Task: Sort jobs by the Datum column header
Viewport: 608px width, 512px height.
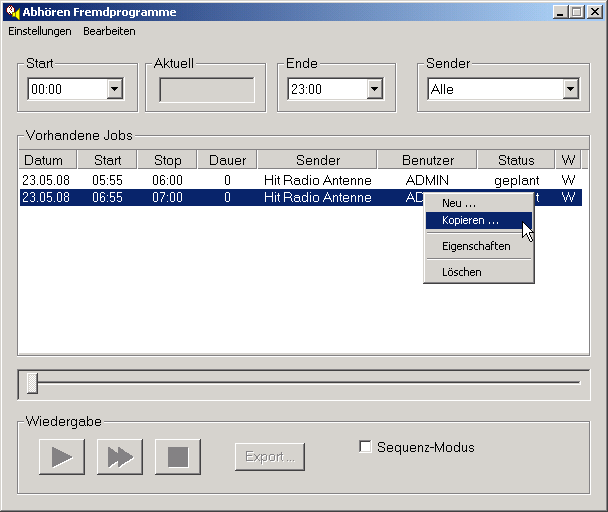Action: (x=43, y=160)
